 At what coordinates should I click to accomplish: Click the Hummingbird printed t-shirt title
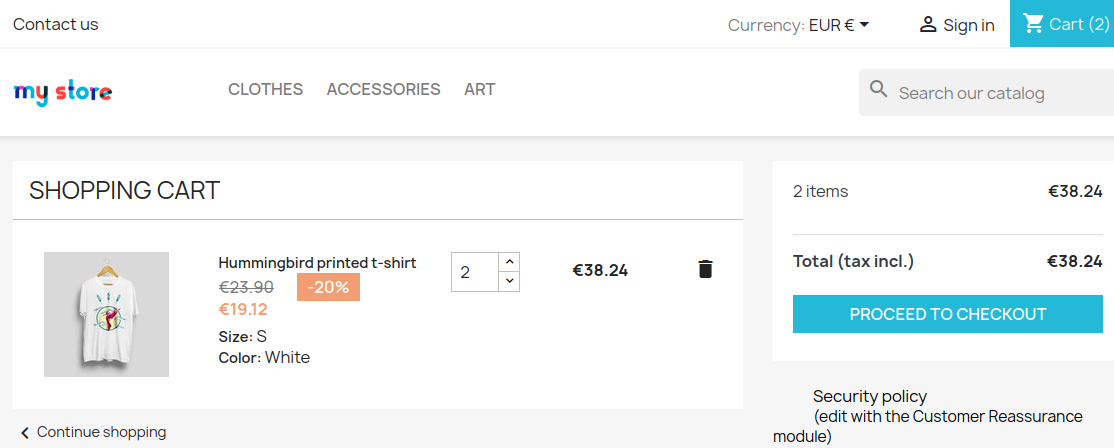pyautogui.click(x=317, y=263)
